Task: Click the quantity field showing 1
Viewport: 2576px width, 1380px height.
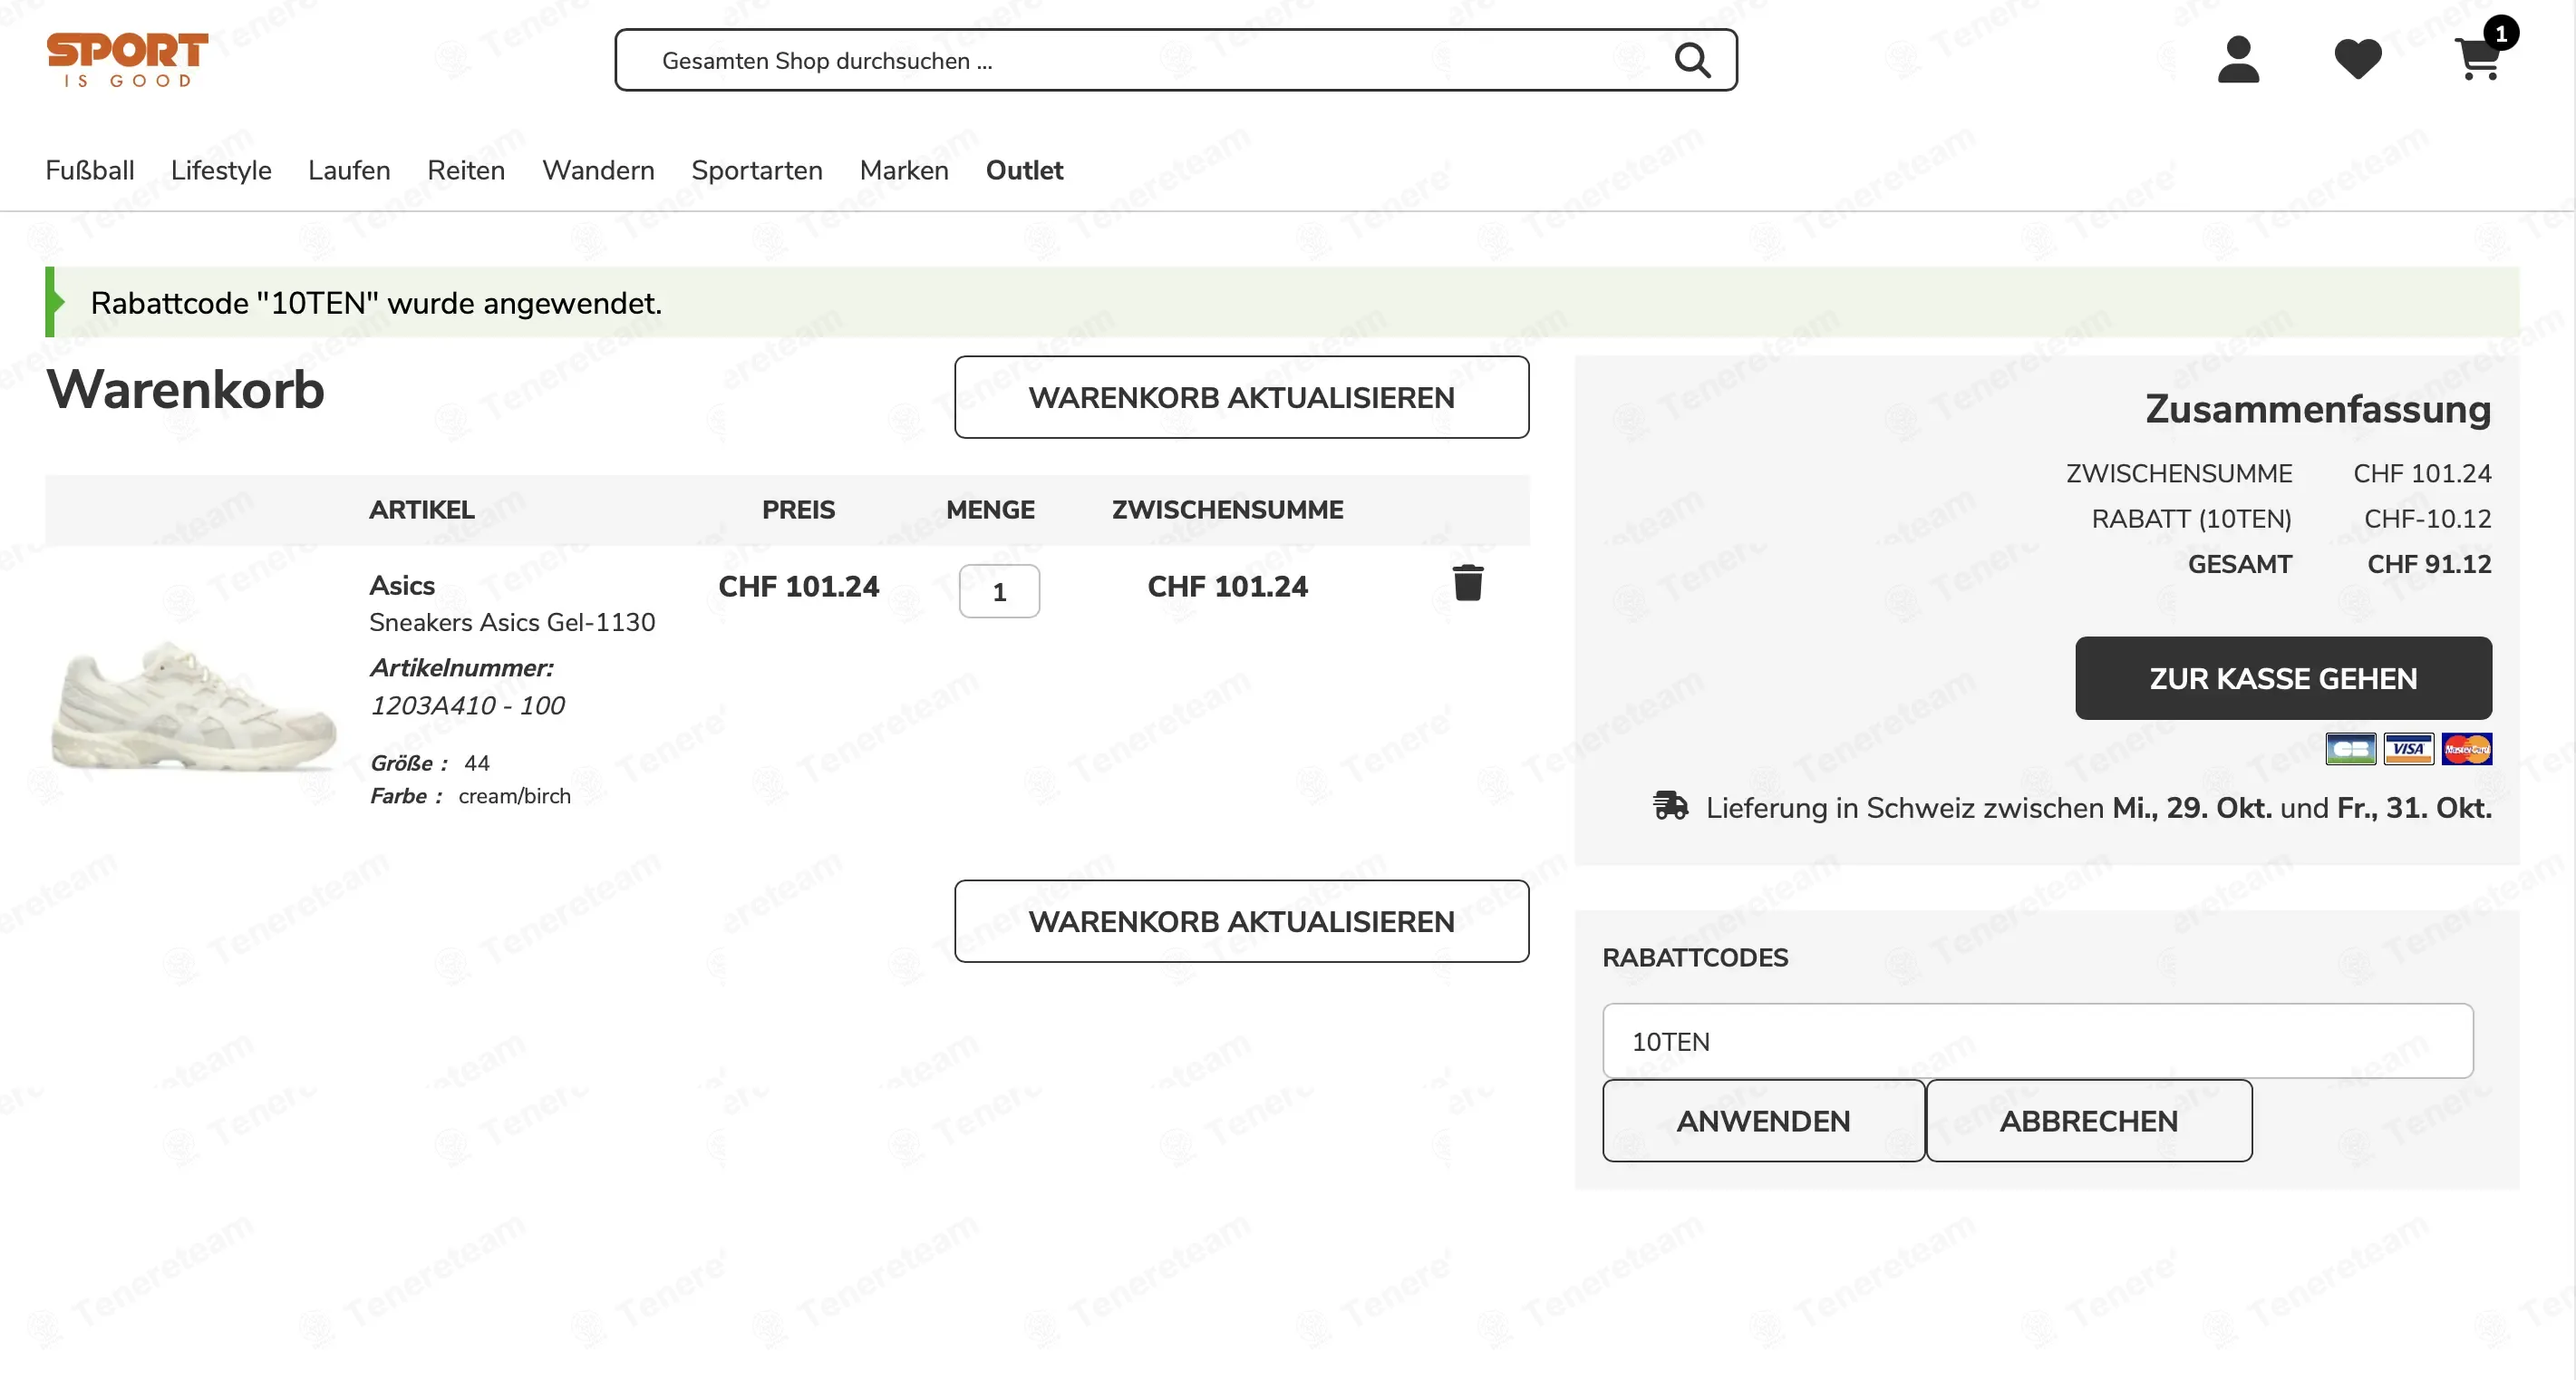Action: point(999,591)
